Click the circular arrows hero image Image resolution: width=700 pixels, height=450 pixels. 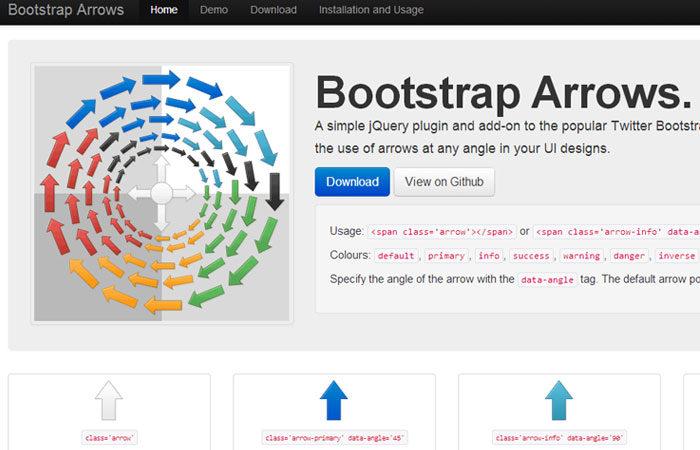coord(162,193)
